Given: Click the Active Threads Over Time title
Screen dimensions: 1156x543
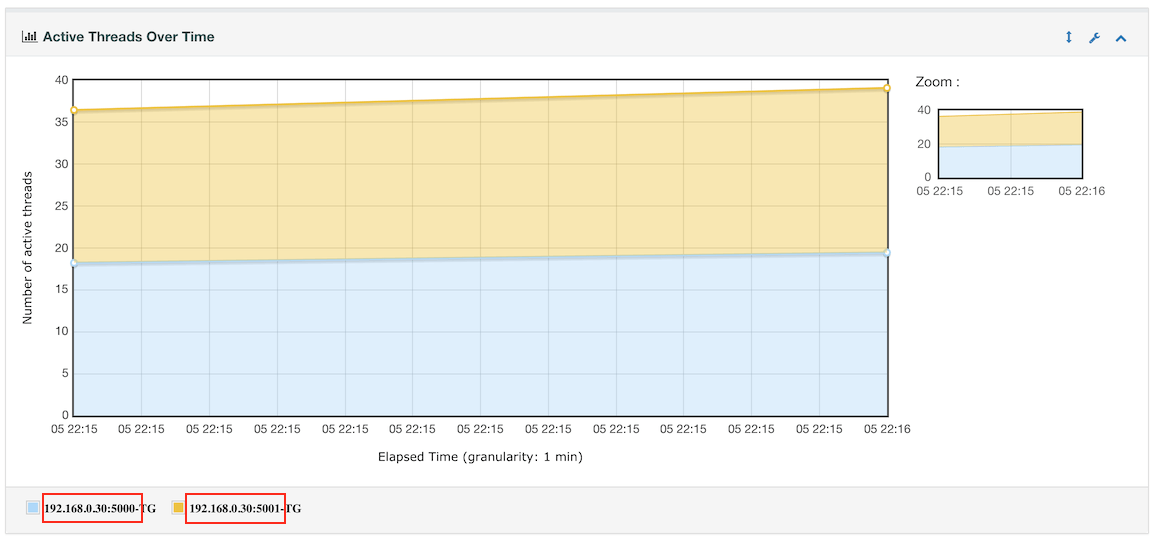Looking at the screenshot, I should (128, 37).
